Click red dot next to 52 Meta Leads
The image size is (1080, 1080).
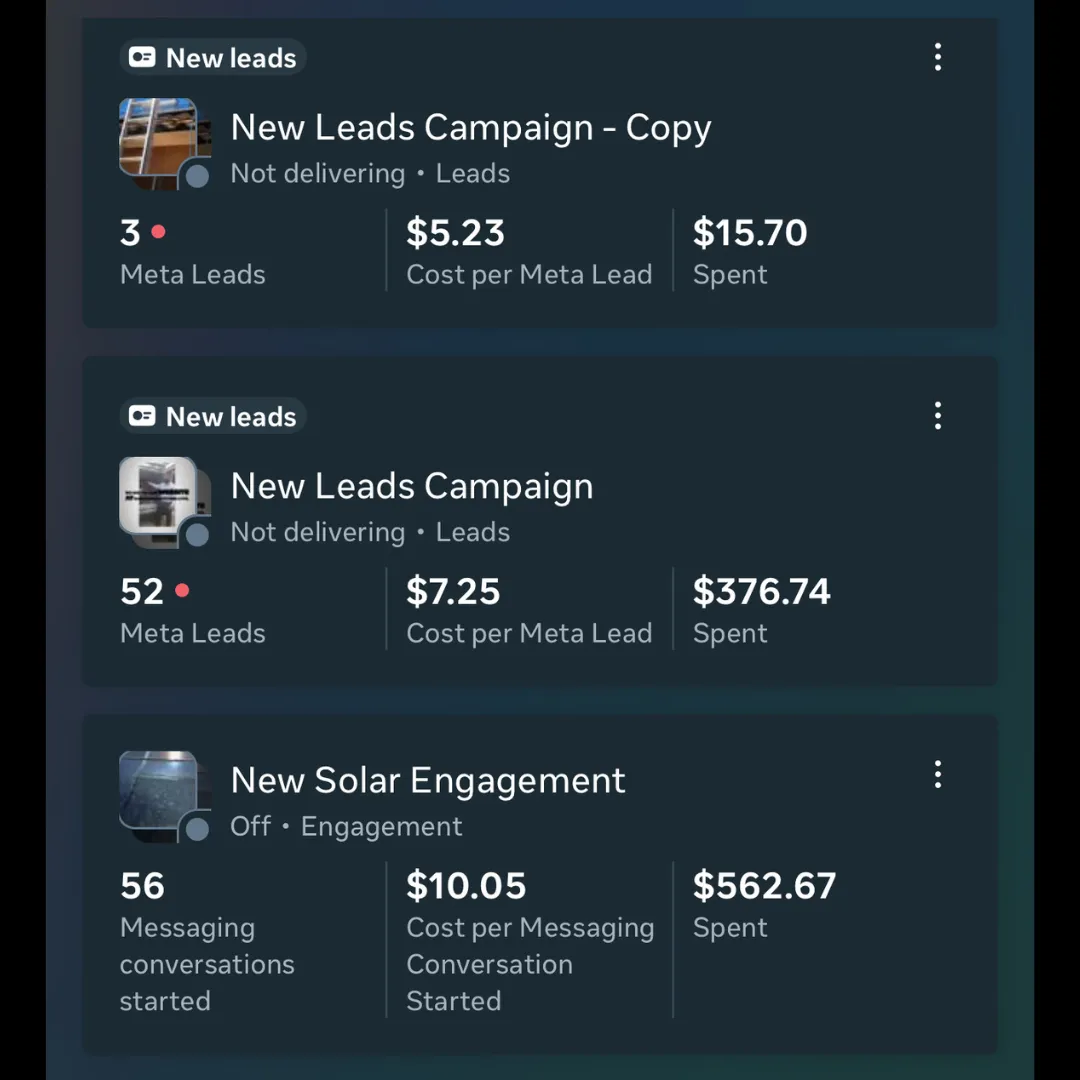(182, 590)
